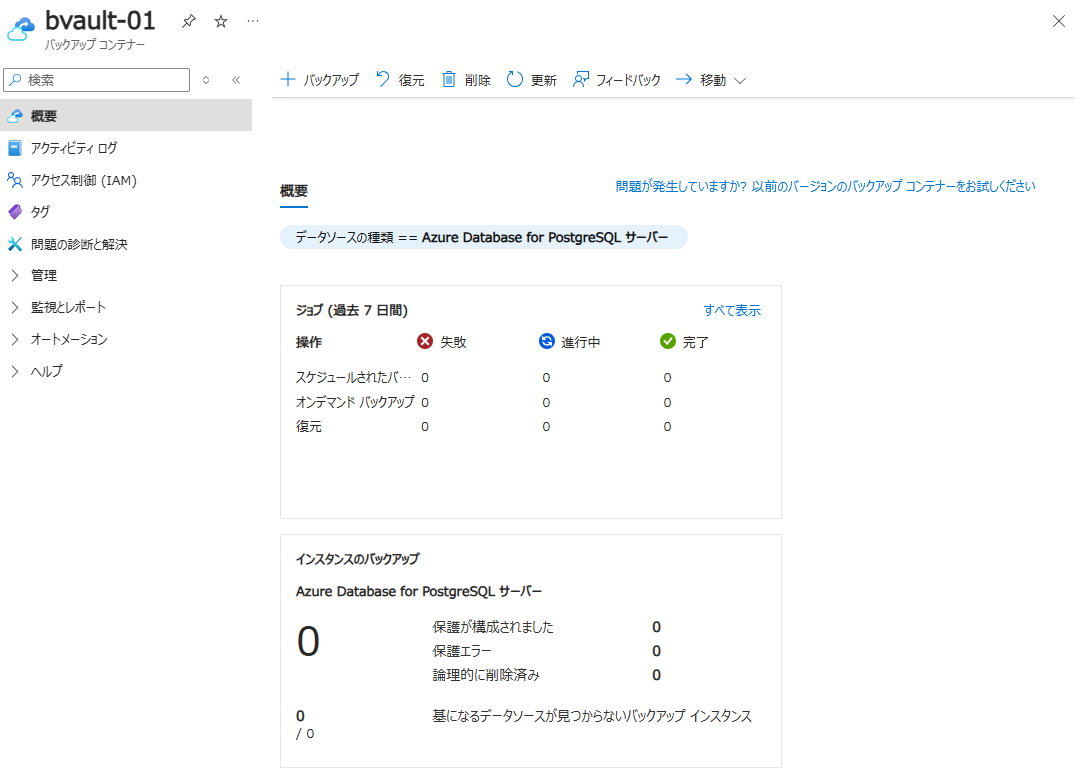The height and width of the screenshot is (777, 1083).
Task: Click the スケジュールされたバ… row label
Action: point(353,377)
